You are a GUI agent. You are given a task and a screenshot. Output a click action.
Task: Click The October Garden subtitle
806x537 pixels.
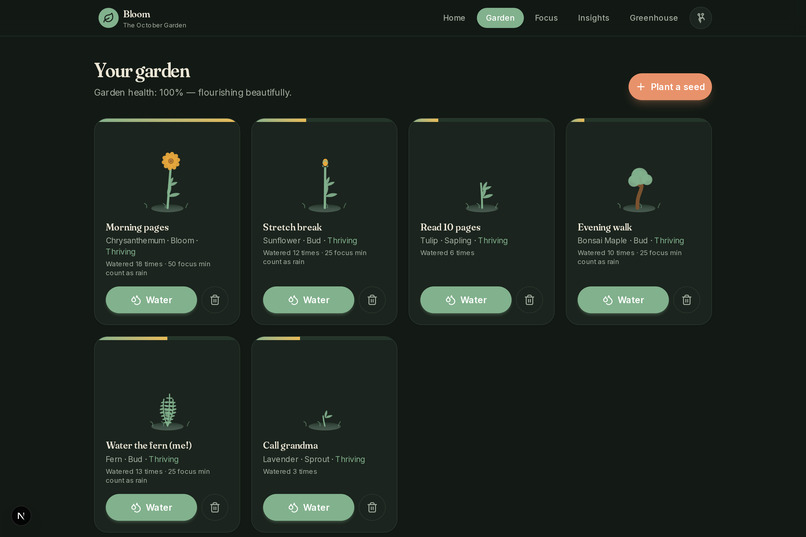pyautogui.click(x=155, y=25)
